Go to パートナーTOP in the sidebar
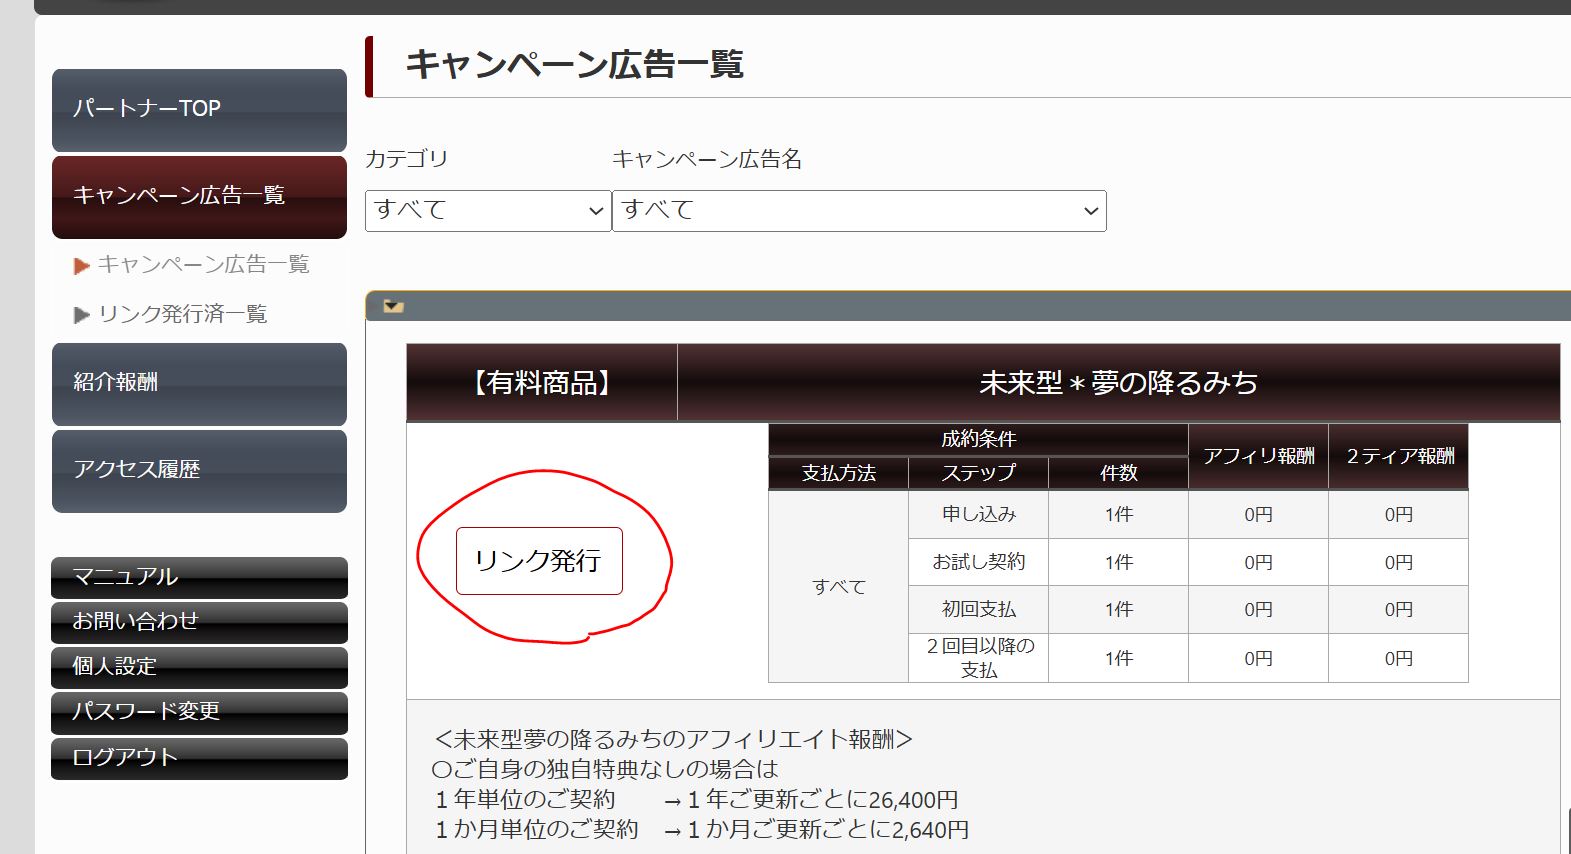The height and width of the screenshot is (854, 1571). 199,109
